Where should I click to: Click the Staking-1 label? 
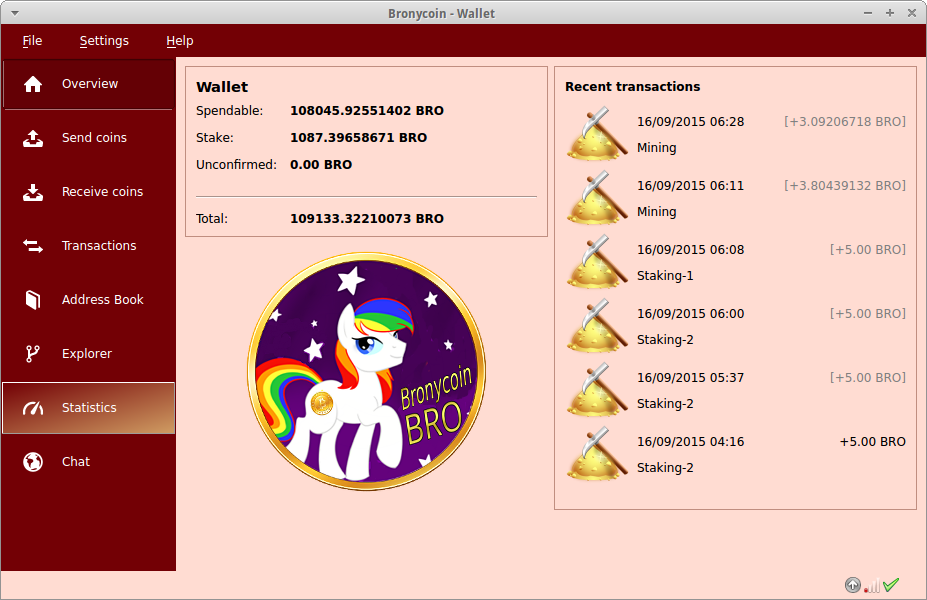click(x=665, y=276)
